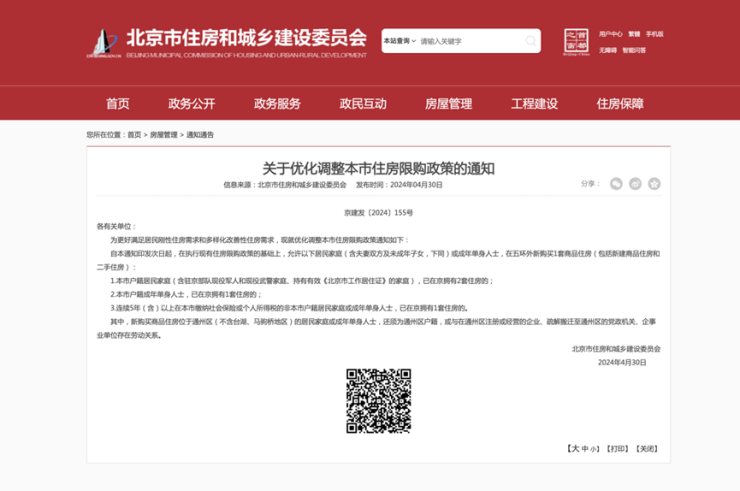Viewport: 740px width, 491px height.
Task: Open the 政务公开 navigation menu
Action: [x=191, y=104]
